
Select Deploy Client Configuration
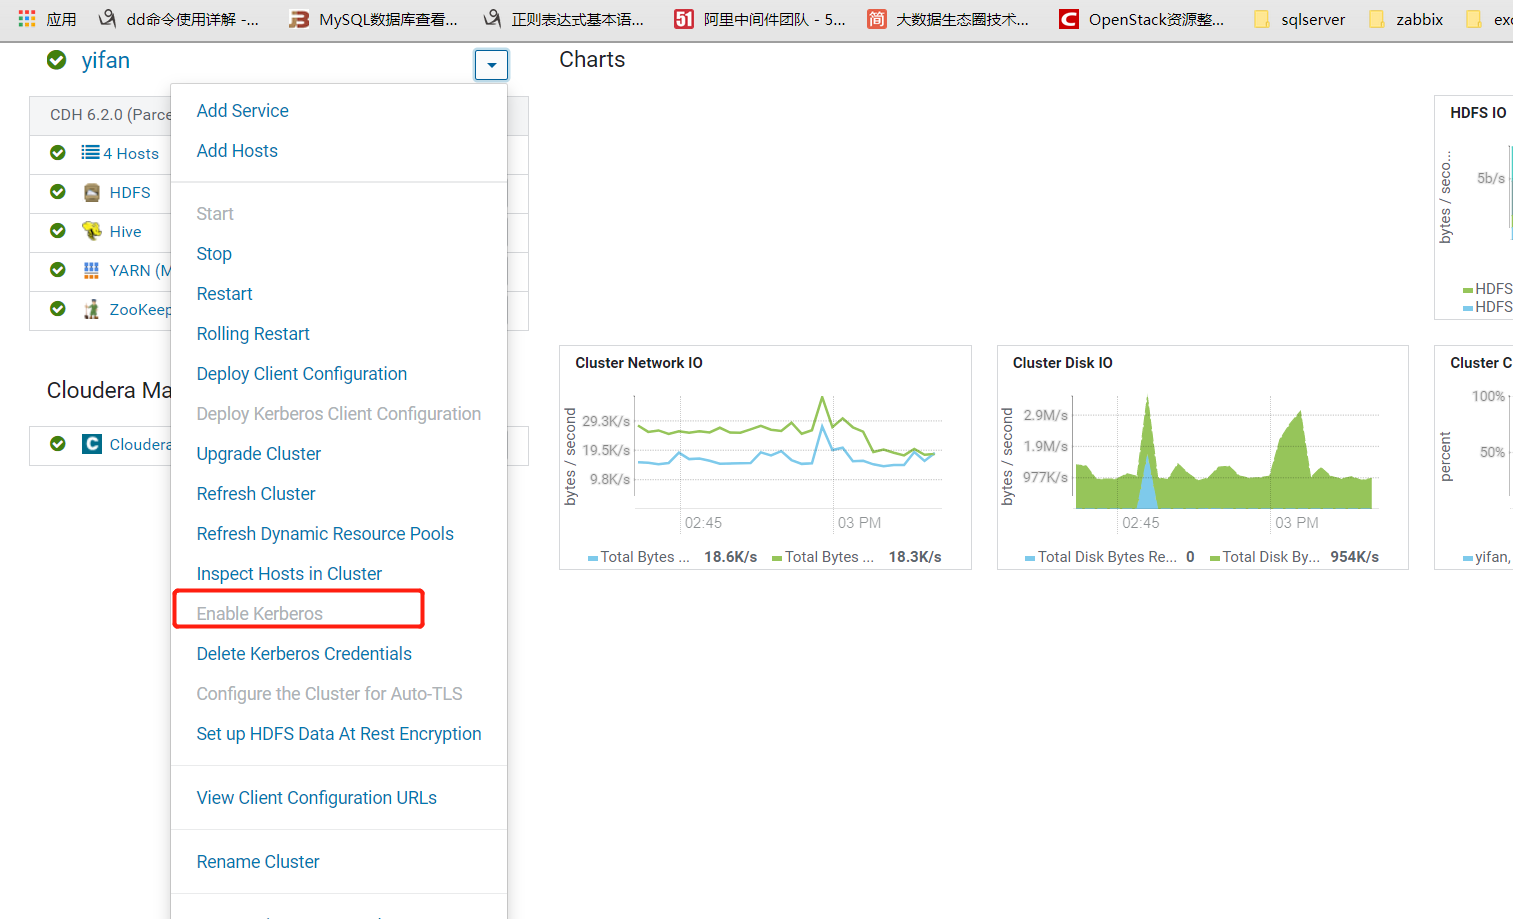301,374
